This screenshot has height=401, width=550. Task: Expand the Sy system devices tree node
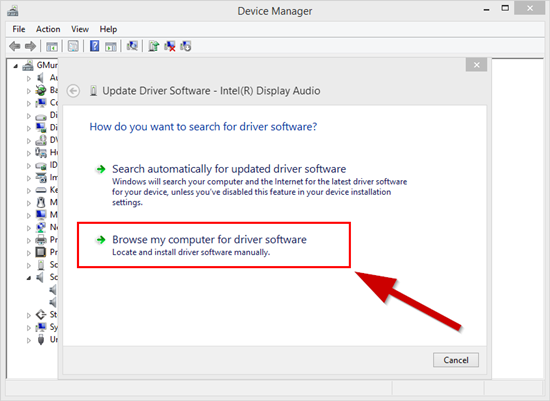29,328
